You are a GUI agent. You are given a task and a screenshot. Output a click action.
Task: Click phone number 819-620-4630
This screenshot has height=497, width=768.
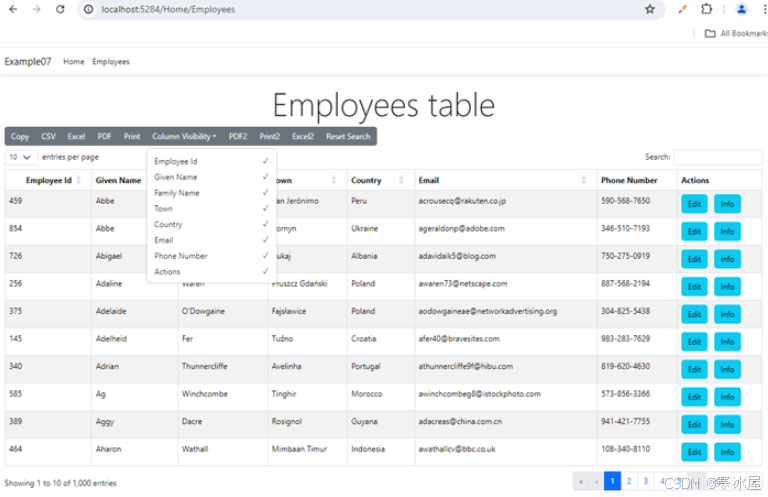click(625, 366)
